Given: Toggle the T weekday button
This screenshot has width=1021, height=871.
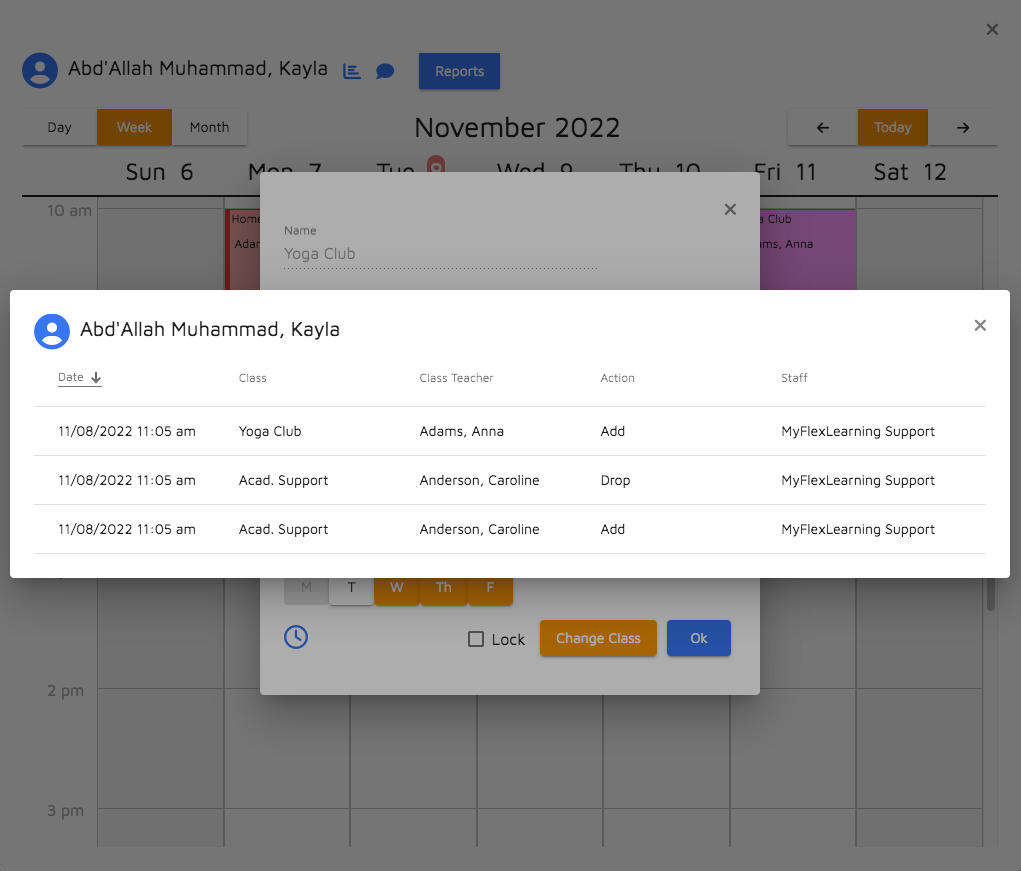Looking at the screenshot, I should [x=352, y=588].
